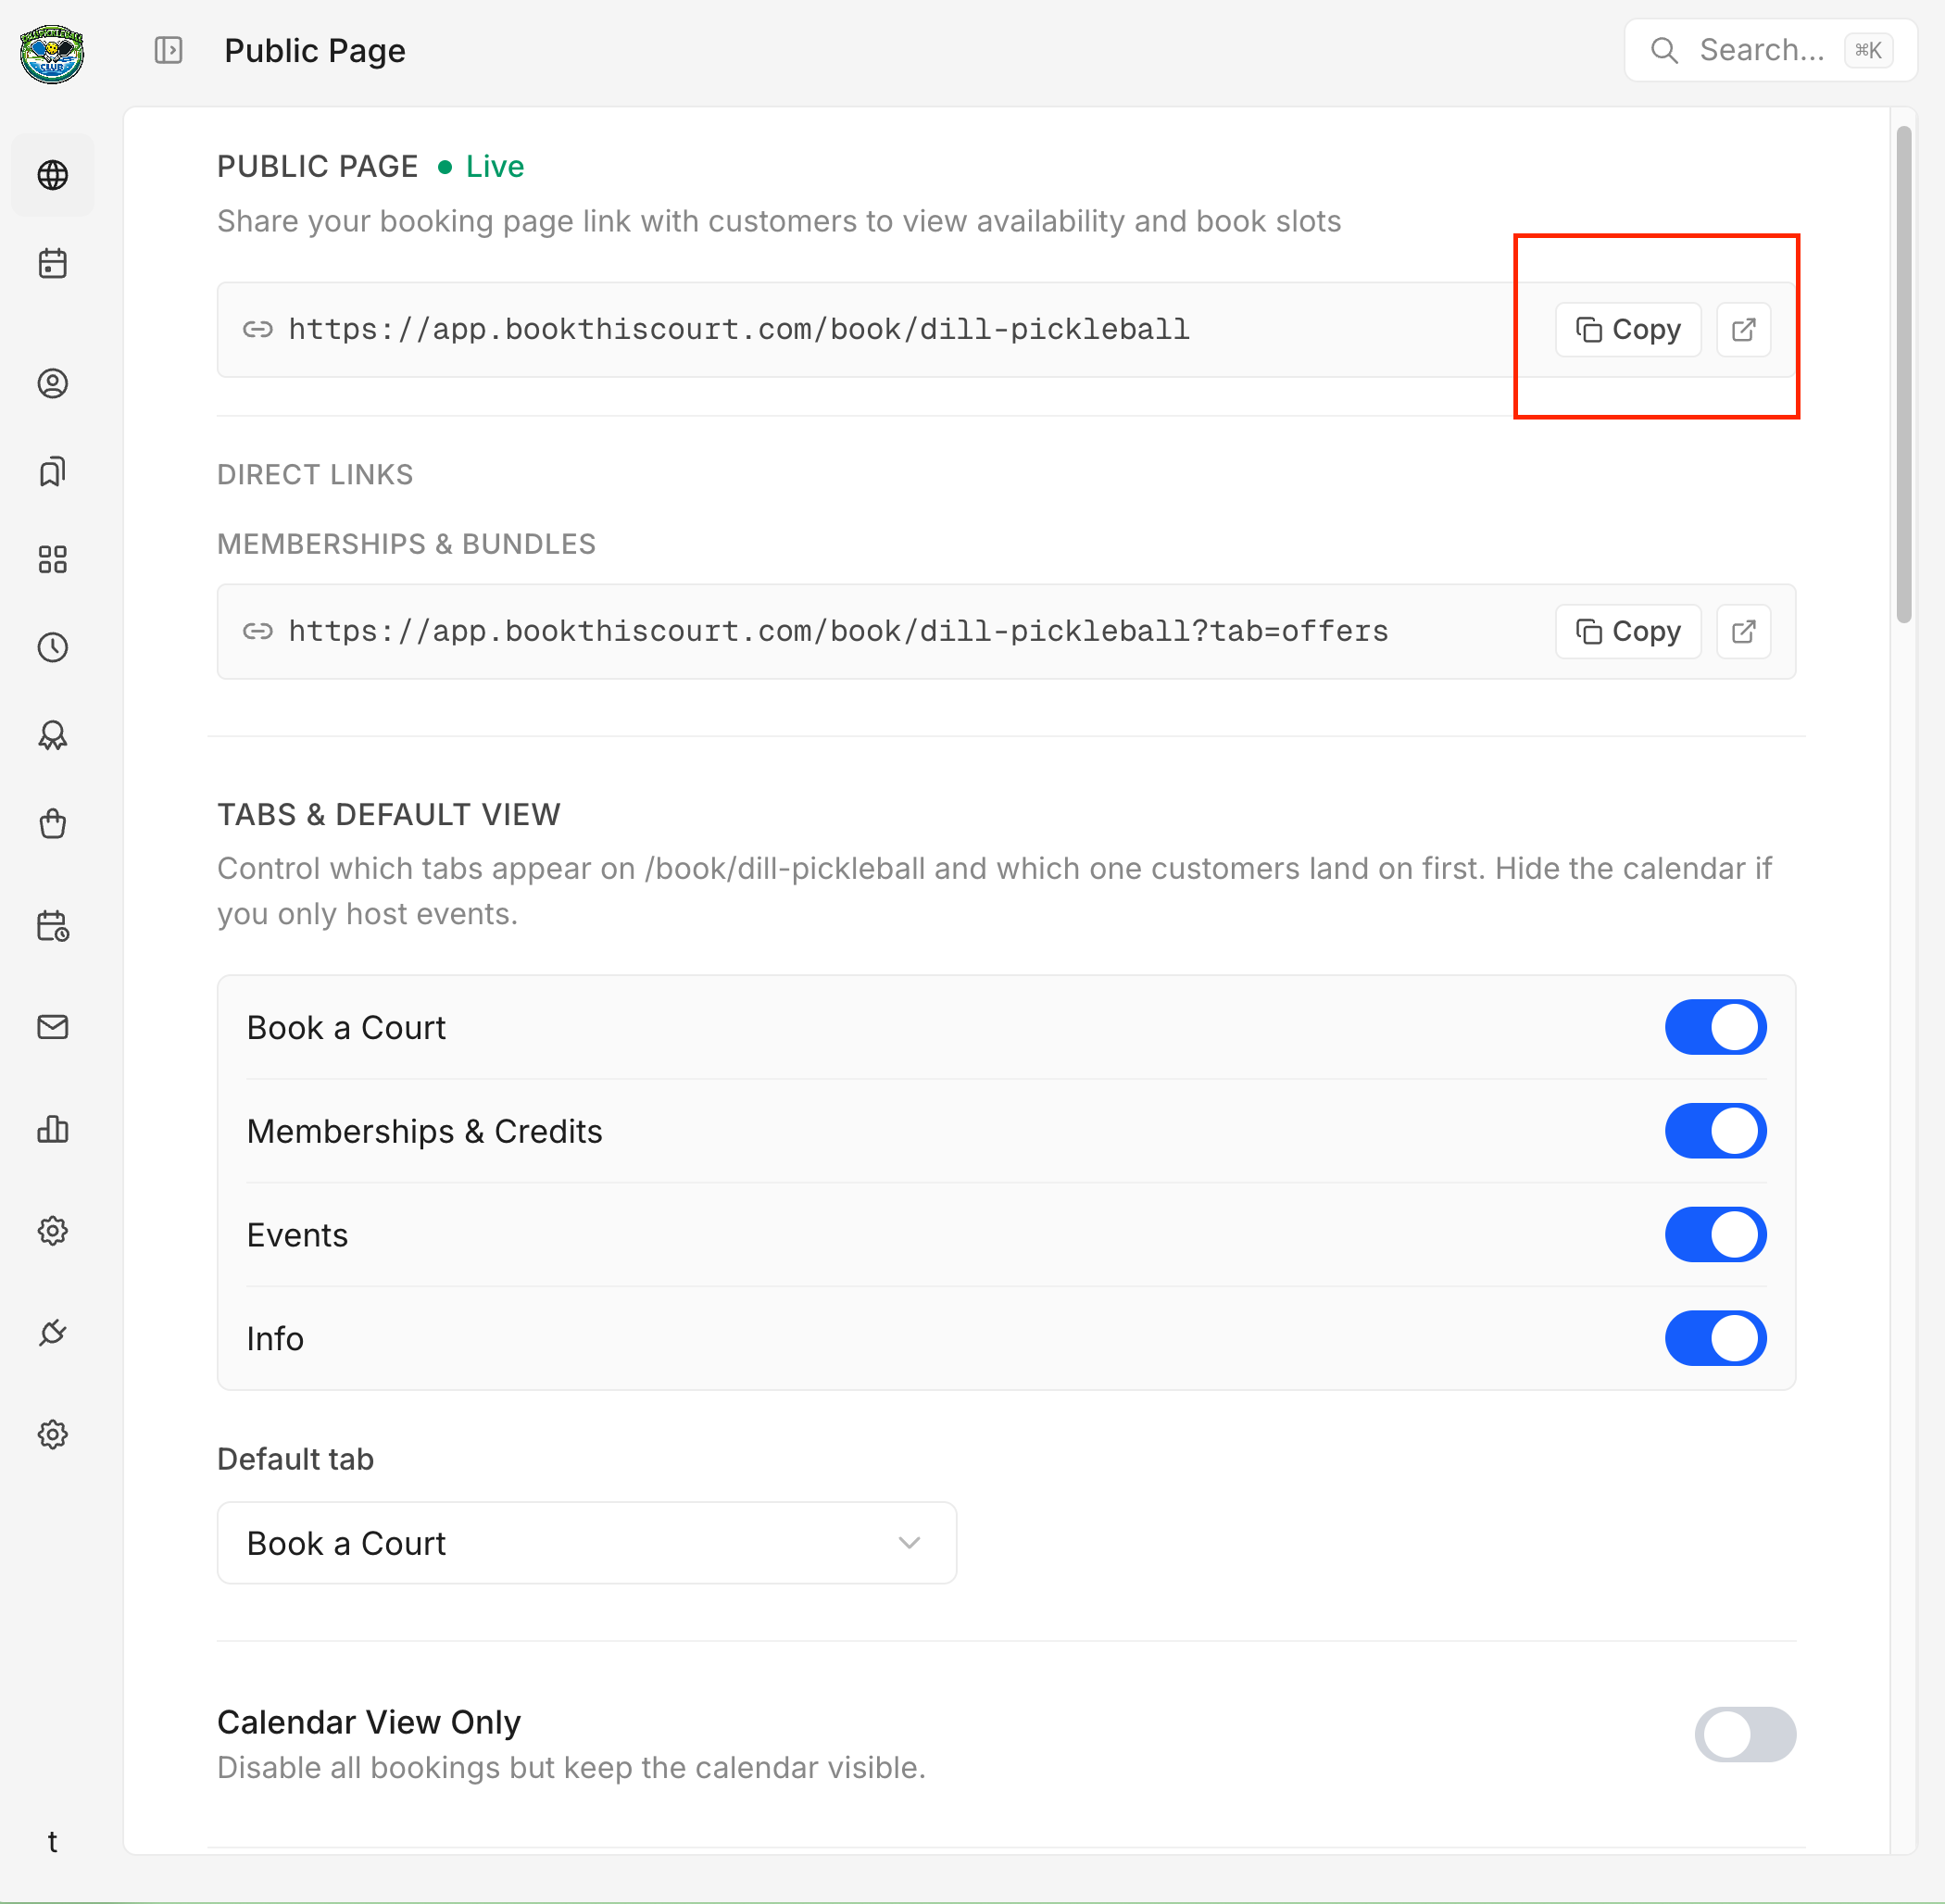Viewport: 1945px width, 1904px height.
Task: Click the 't' avatar at sidebar bottom
Action: [x=53, y=1842]
